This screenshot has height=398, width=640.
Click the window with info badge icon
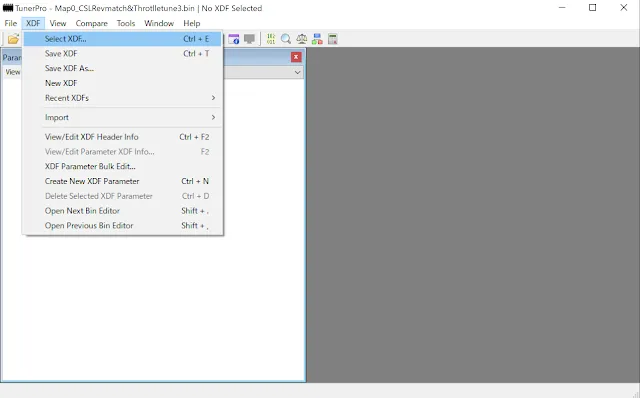(x=234, y=39)
